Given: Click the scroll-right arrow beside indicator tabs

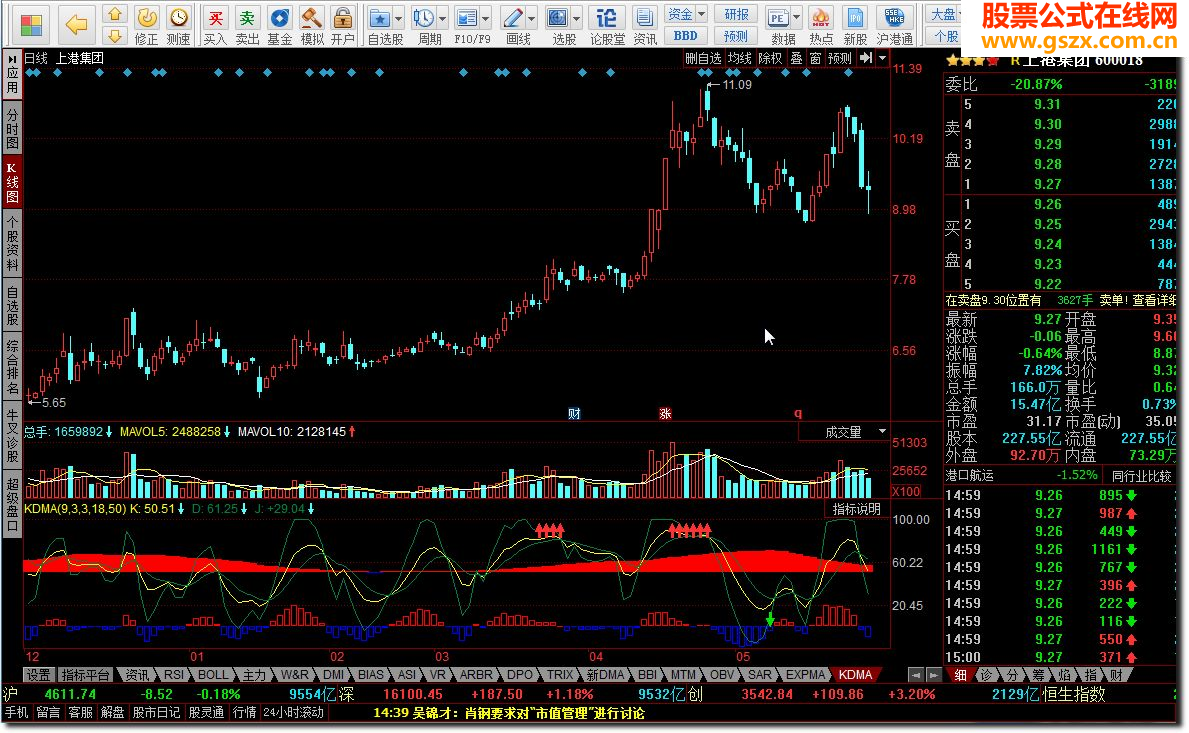Looking at the screenshot, I should pyautogui.click(x=933, y=675).
